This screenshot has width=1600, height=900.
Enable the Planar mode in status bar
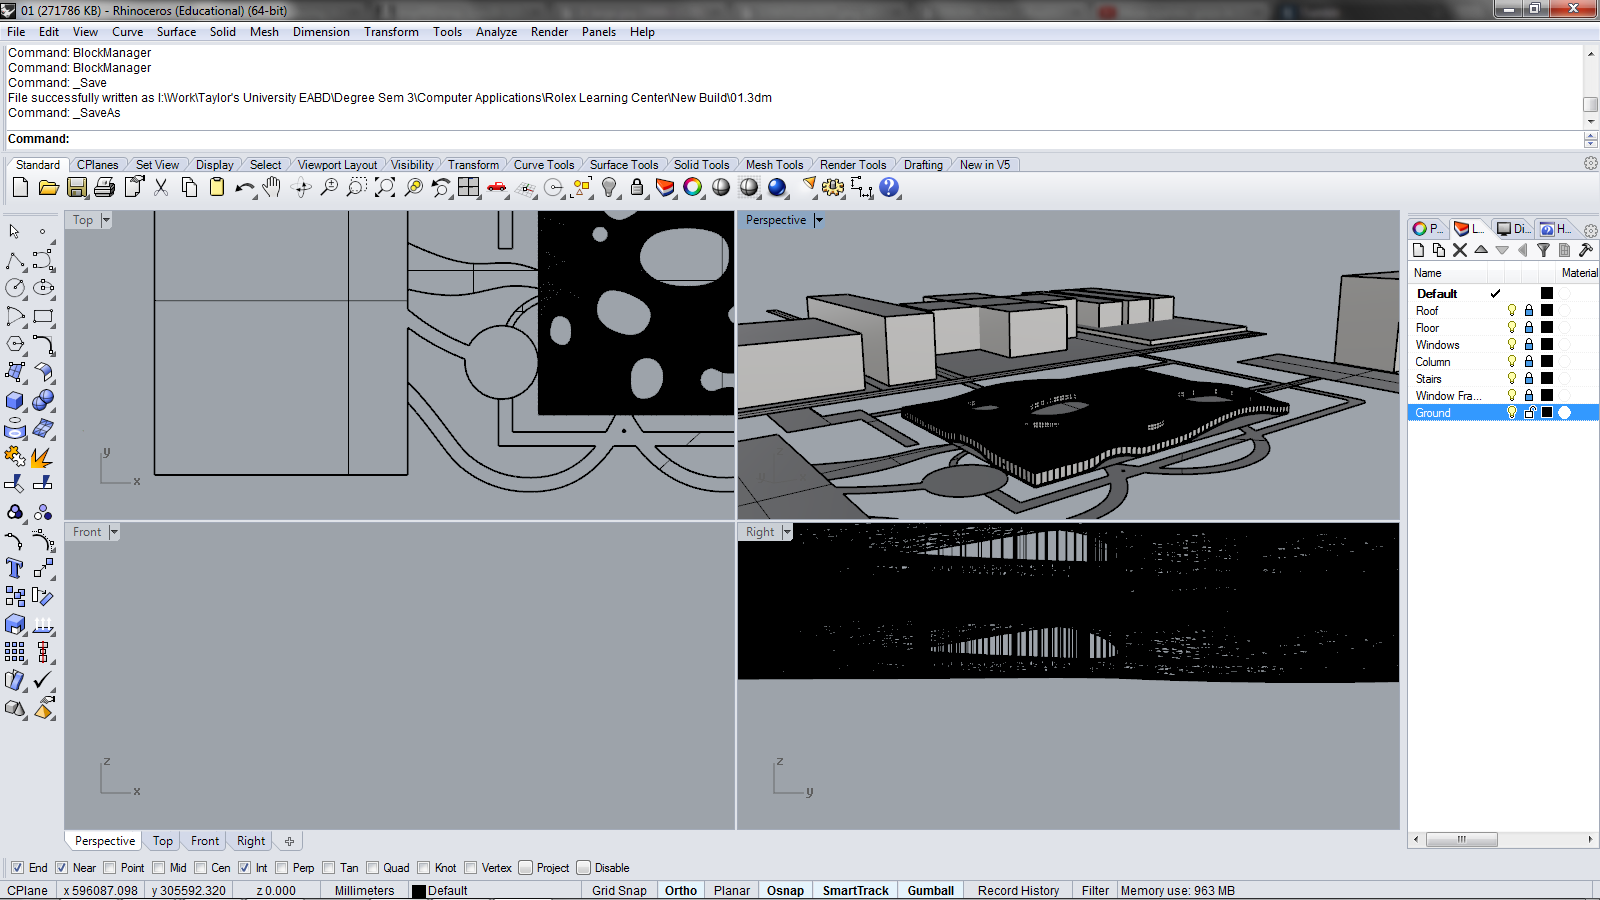pos(731,890)
